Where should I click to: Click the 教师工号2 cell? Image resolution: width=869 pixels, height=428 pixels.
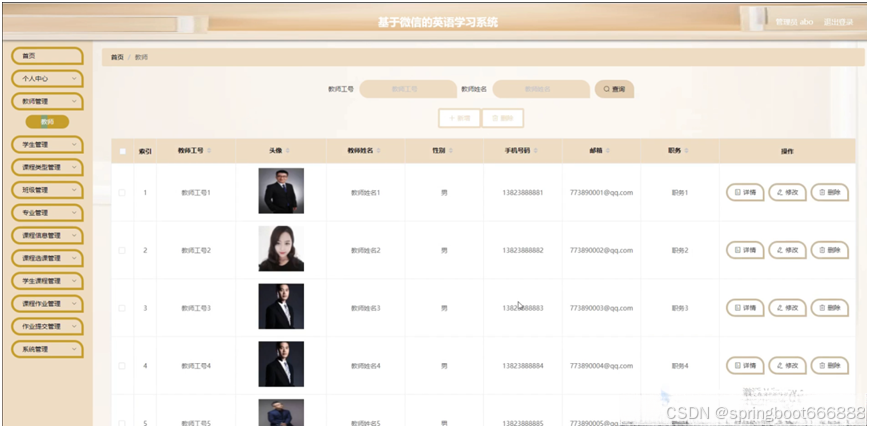(x=196, y=250)
